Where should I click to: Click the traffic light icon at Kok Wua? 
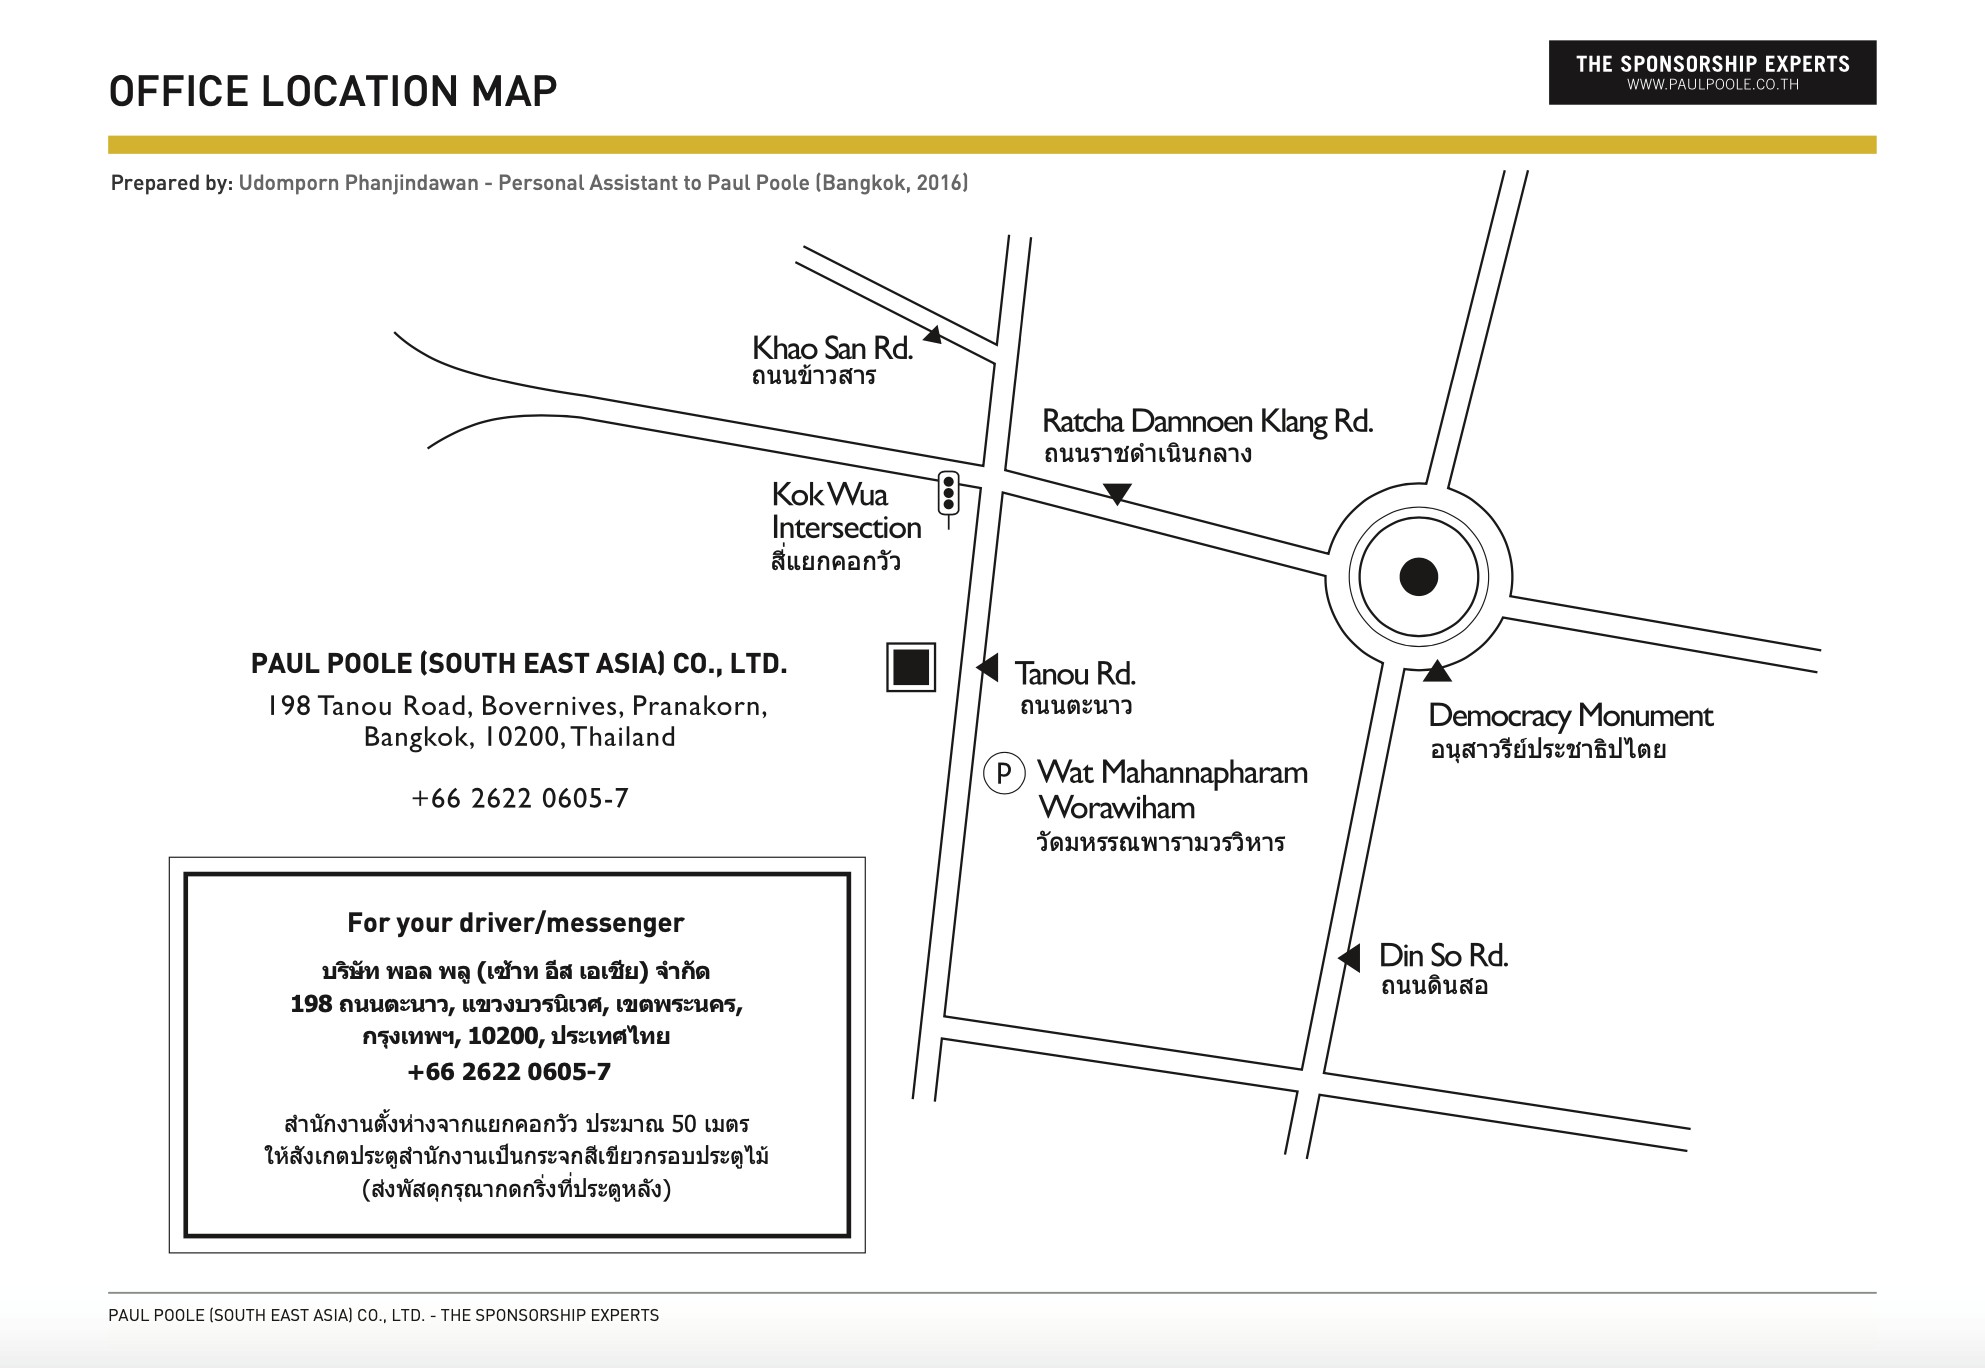pos(948,494)
